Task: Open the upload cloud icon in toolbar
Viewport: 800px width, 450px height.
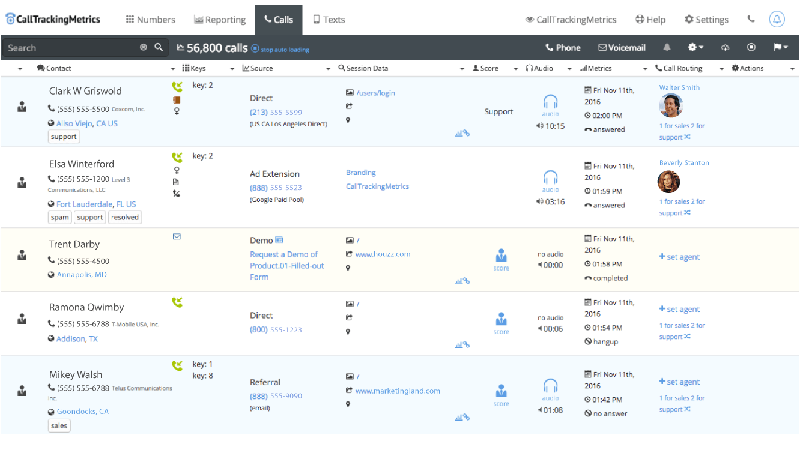Action: click(725, 47)
